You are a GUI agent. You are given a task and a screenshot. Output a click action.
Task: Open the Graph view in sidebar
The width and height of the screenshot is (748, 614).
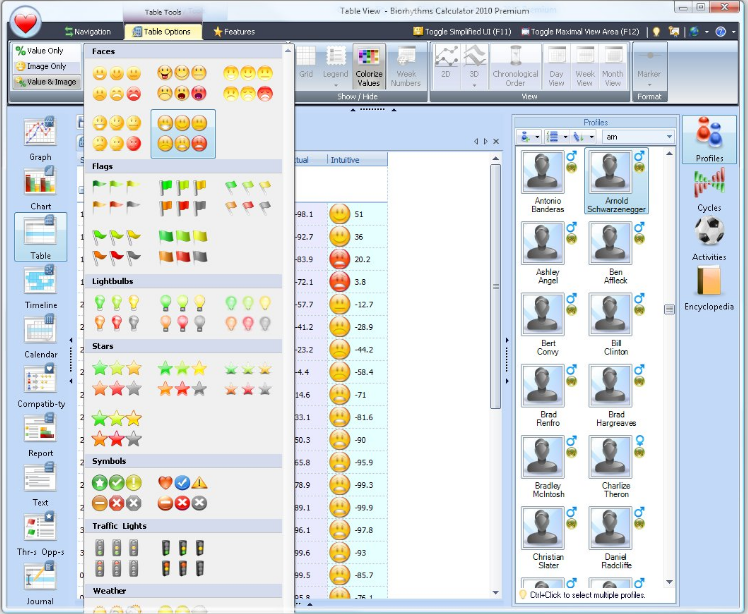coord(40,139)
